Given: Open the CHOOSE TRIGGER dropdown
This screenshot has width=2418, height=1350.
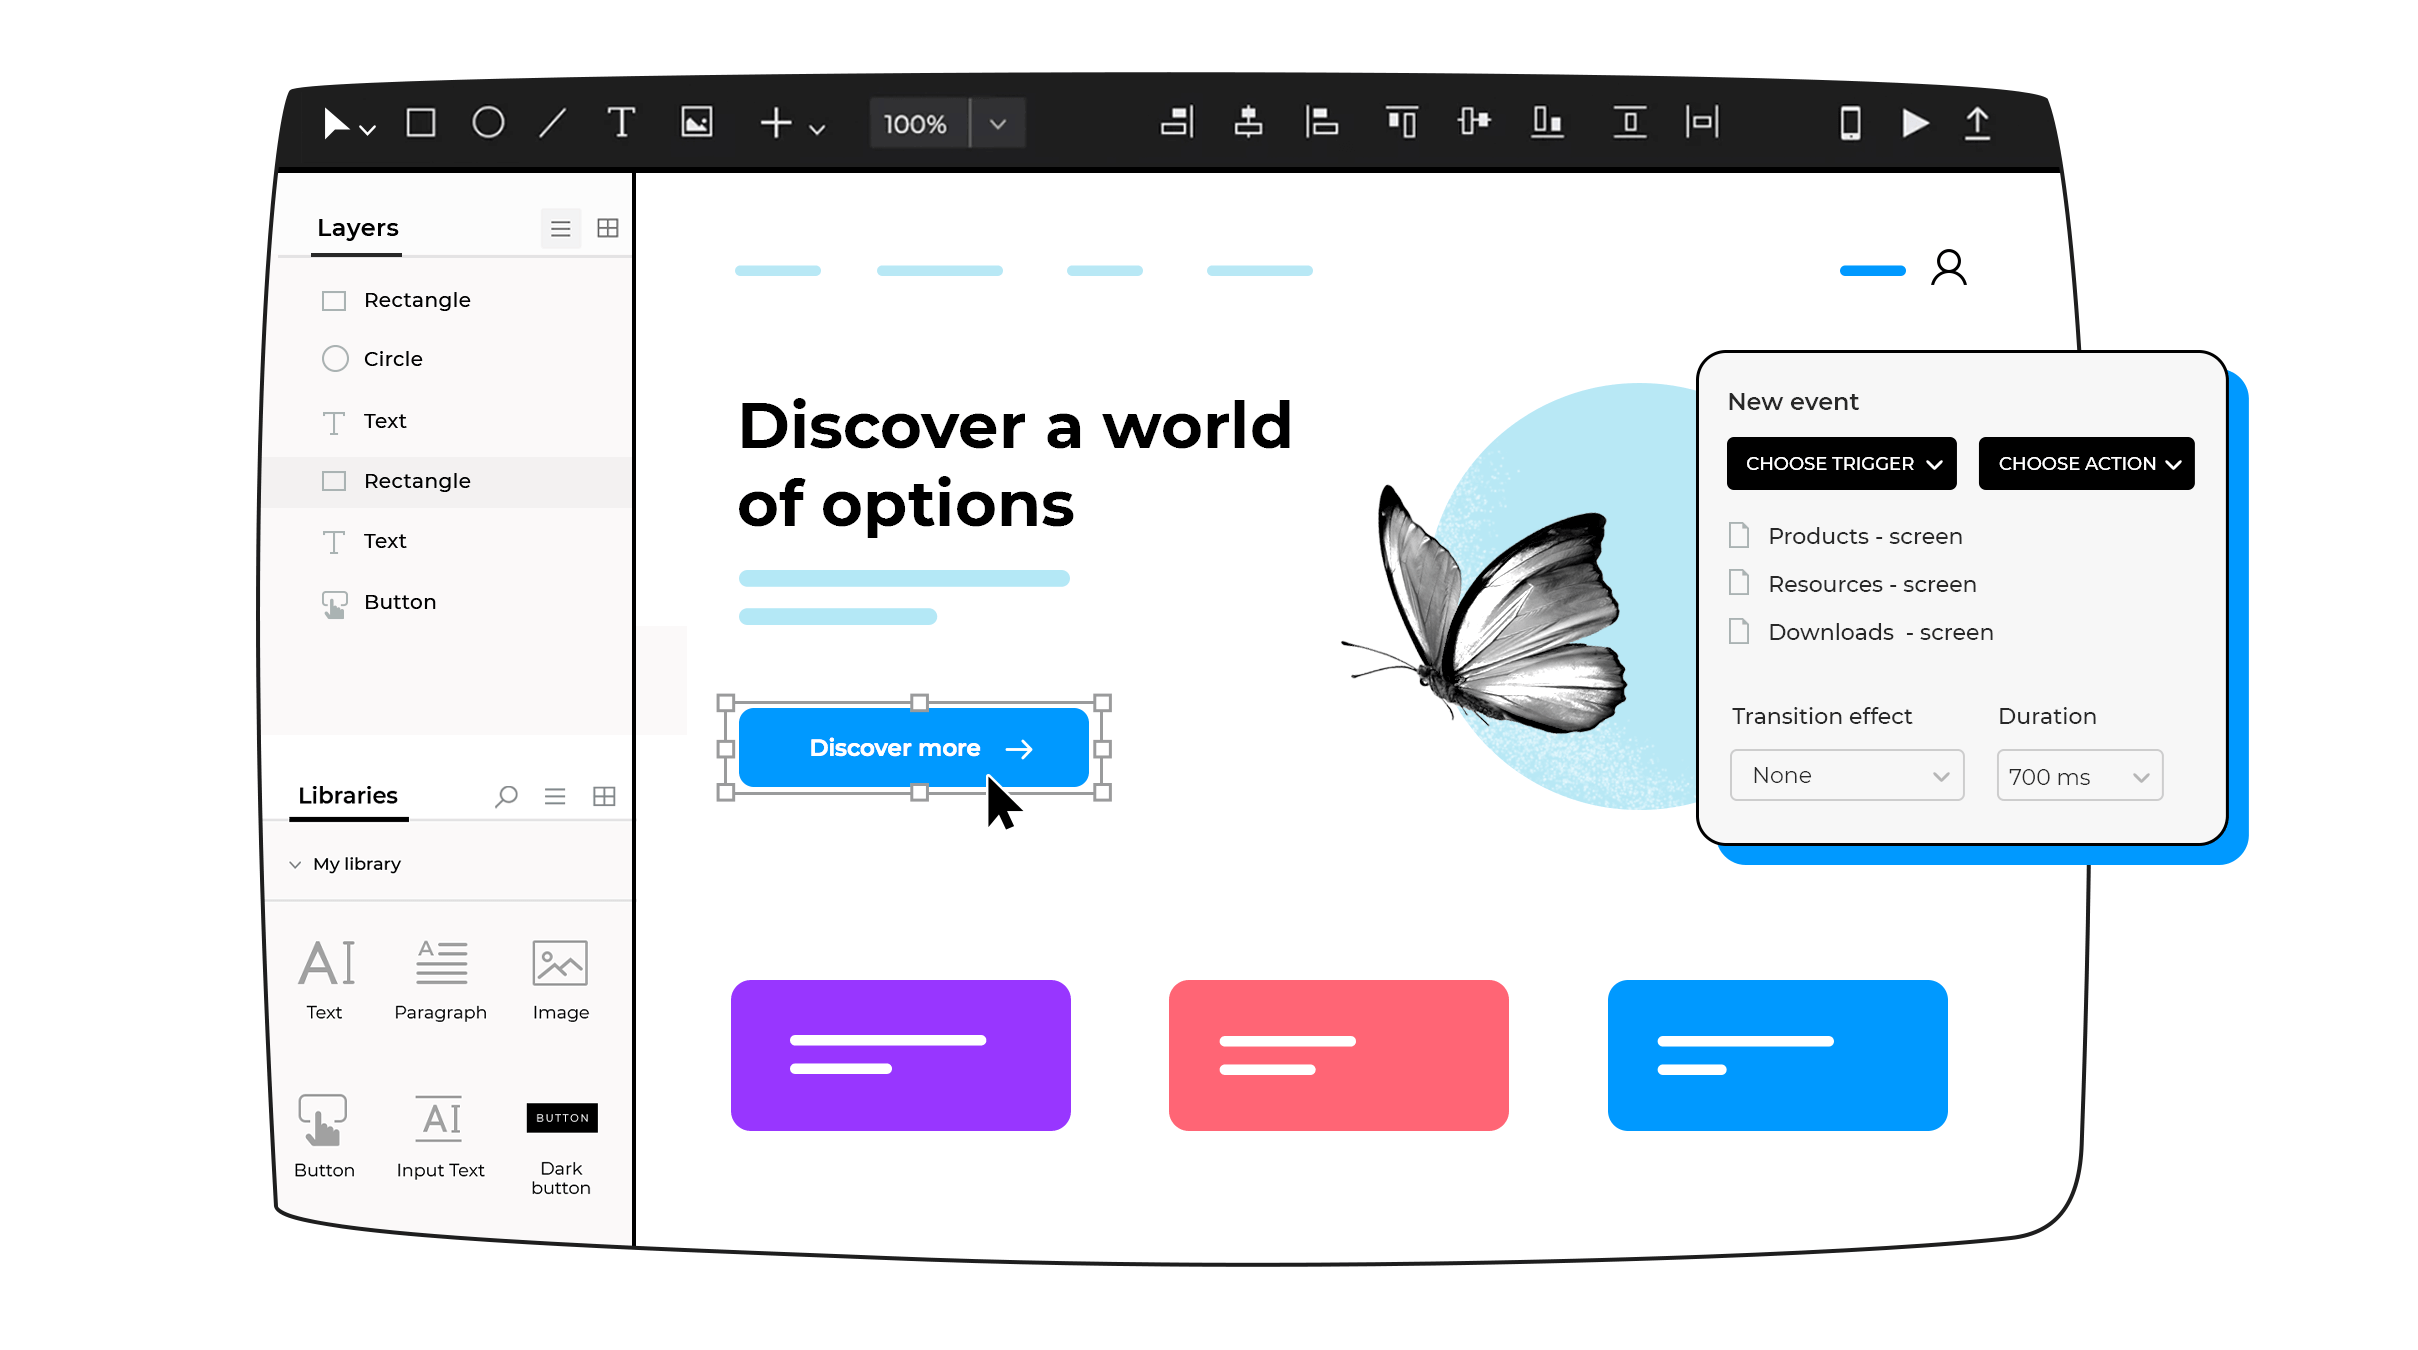Looking at the screenshot, I should coord(1840,463).
